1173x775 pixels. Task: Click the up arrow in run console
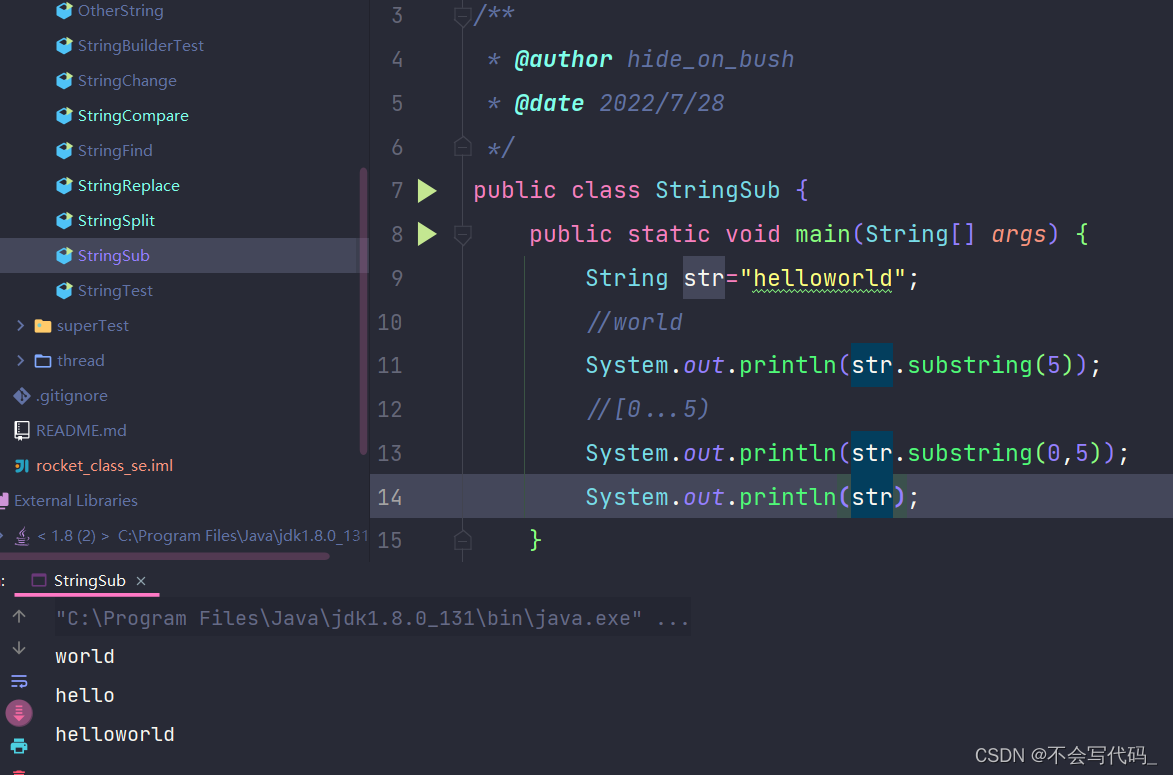(x=19, y=616)
